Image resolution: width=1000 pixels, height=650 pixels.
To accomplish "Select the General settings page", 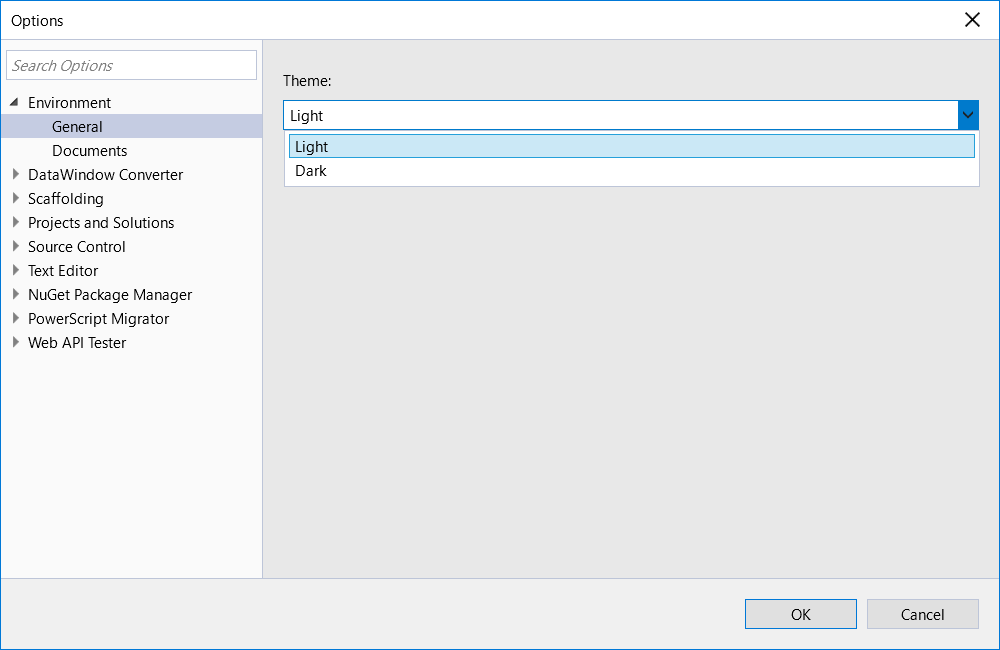I will tap(77, 126).
